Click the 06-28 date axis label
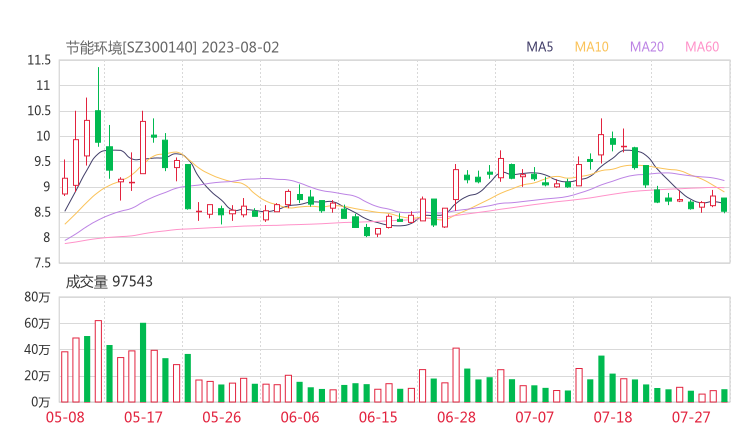 click(456, 417)
